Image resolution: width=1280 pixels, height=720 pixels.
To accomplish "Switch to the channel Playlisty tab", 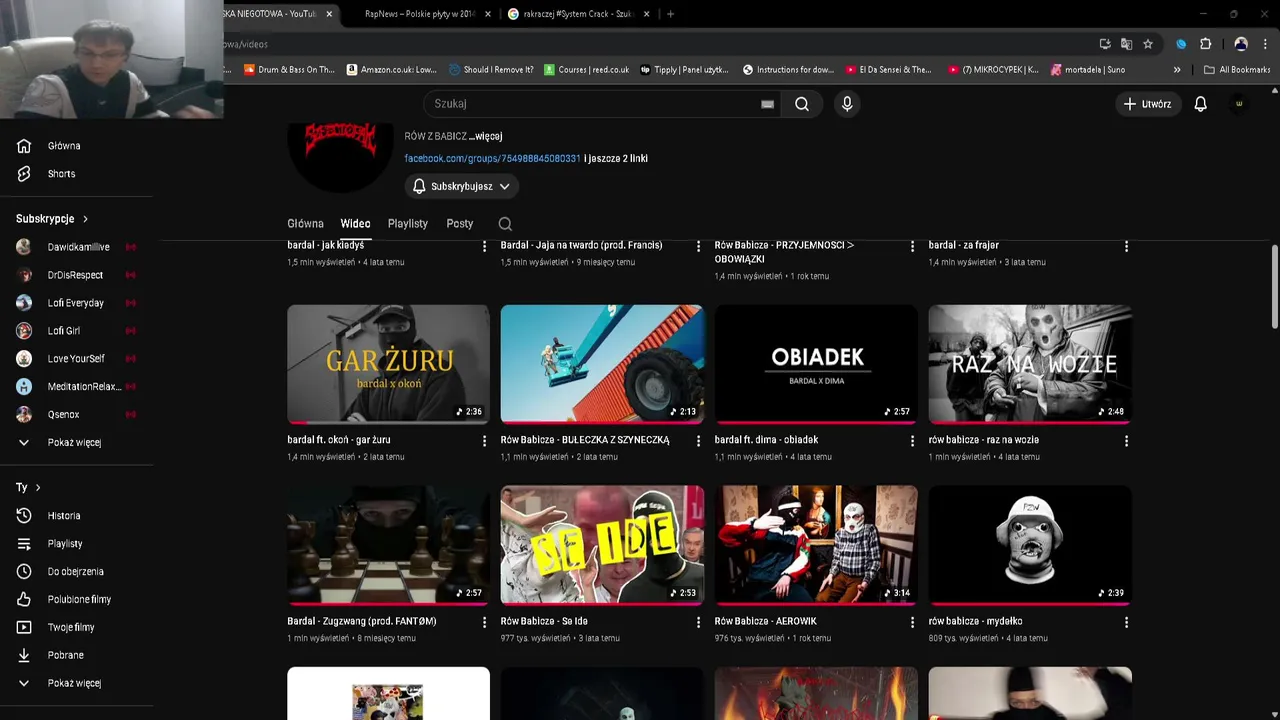I will click(408, 224).
